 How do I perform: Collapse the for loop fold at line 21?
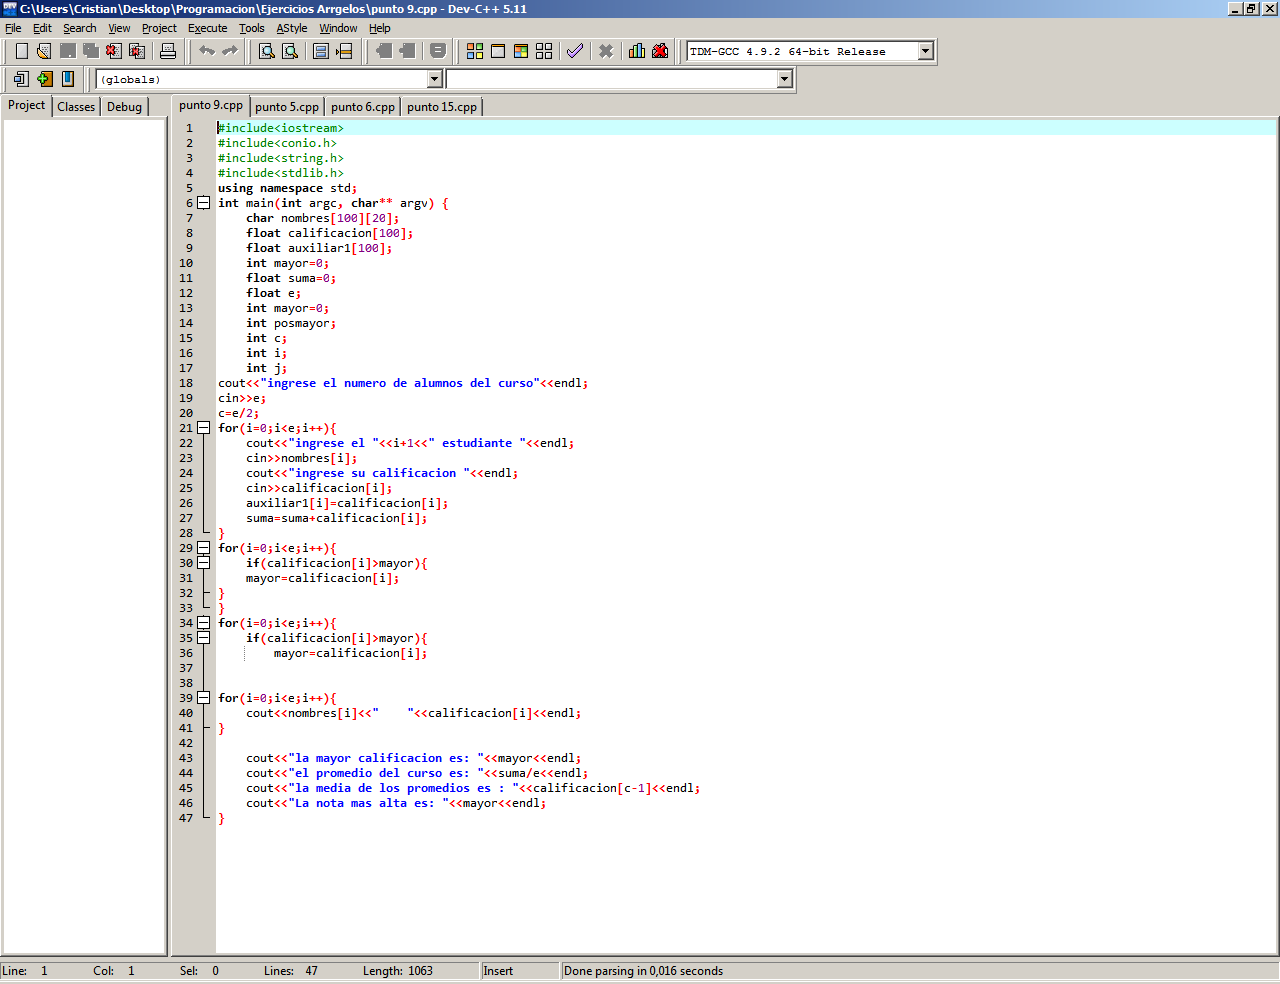(204, 428)
